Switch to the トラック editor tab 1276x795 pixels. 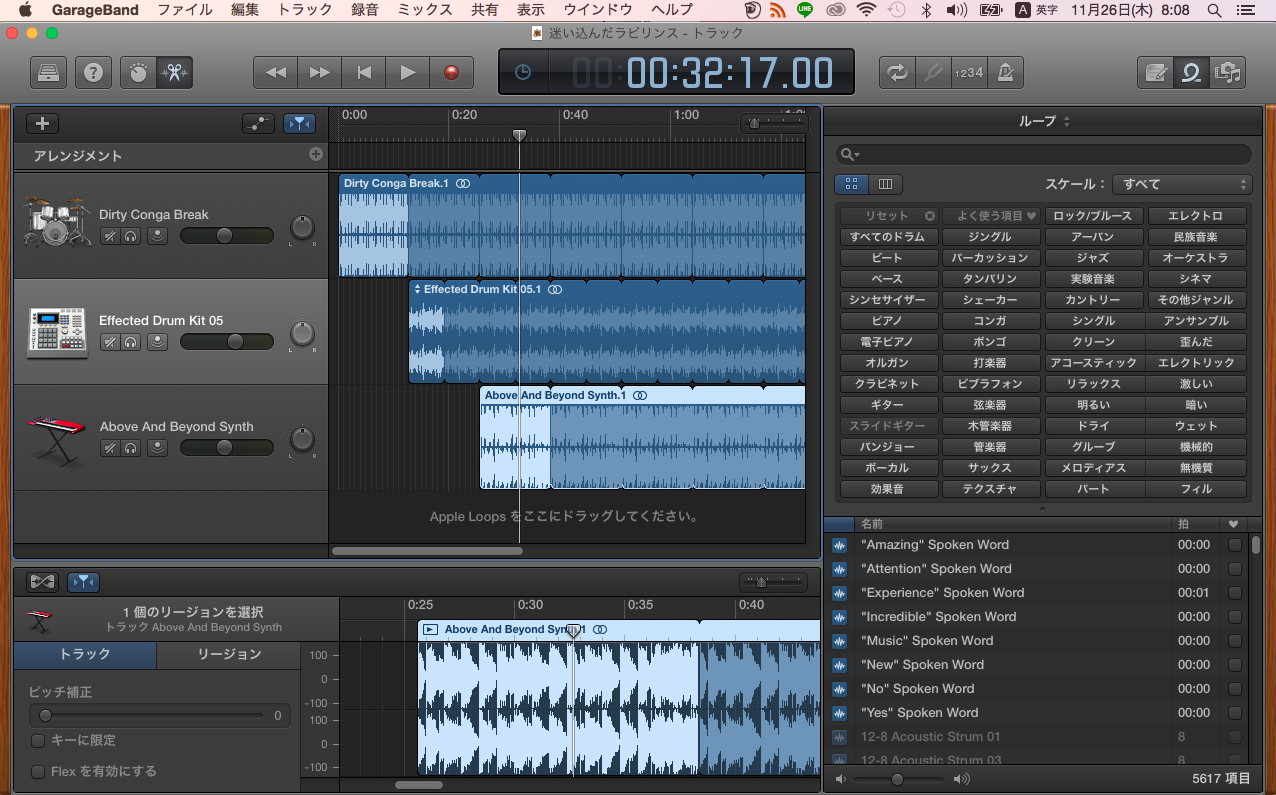pos(85,655)
